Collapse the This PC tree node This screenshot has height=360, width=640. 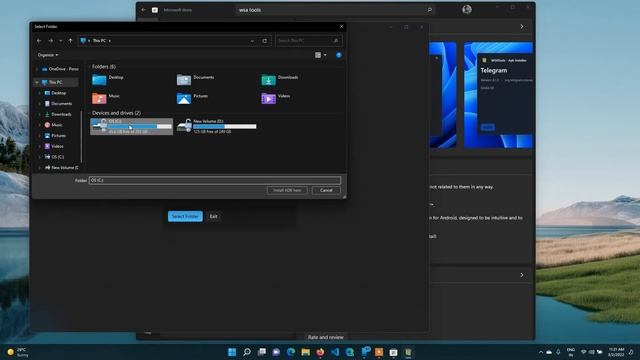pyautogui.click(x=37, y=82)
